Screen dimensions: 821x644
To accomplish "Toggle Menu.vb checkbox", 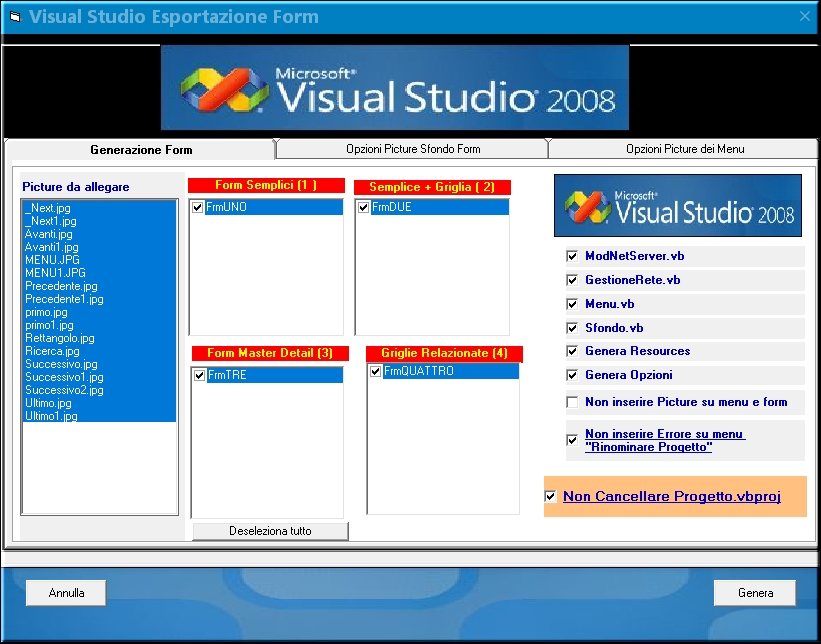I will 572,304.
